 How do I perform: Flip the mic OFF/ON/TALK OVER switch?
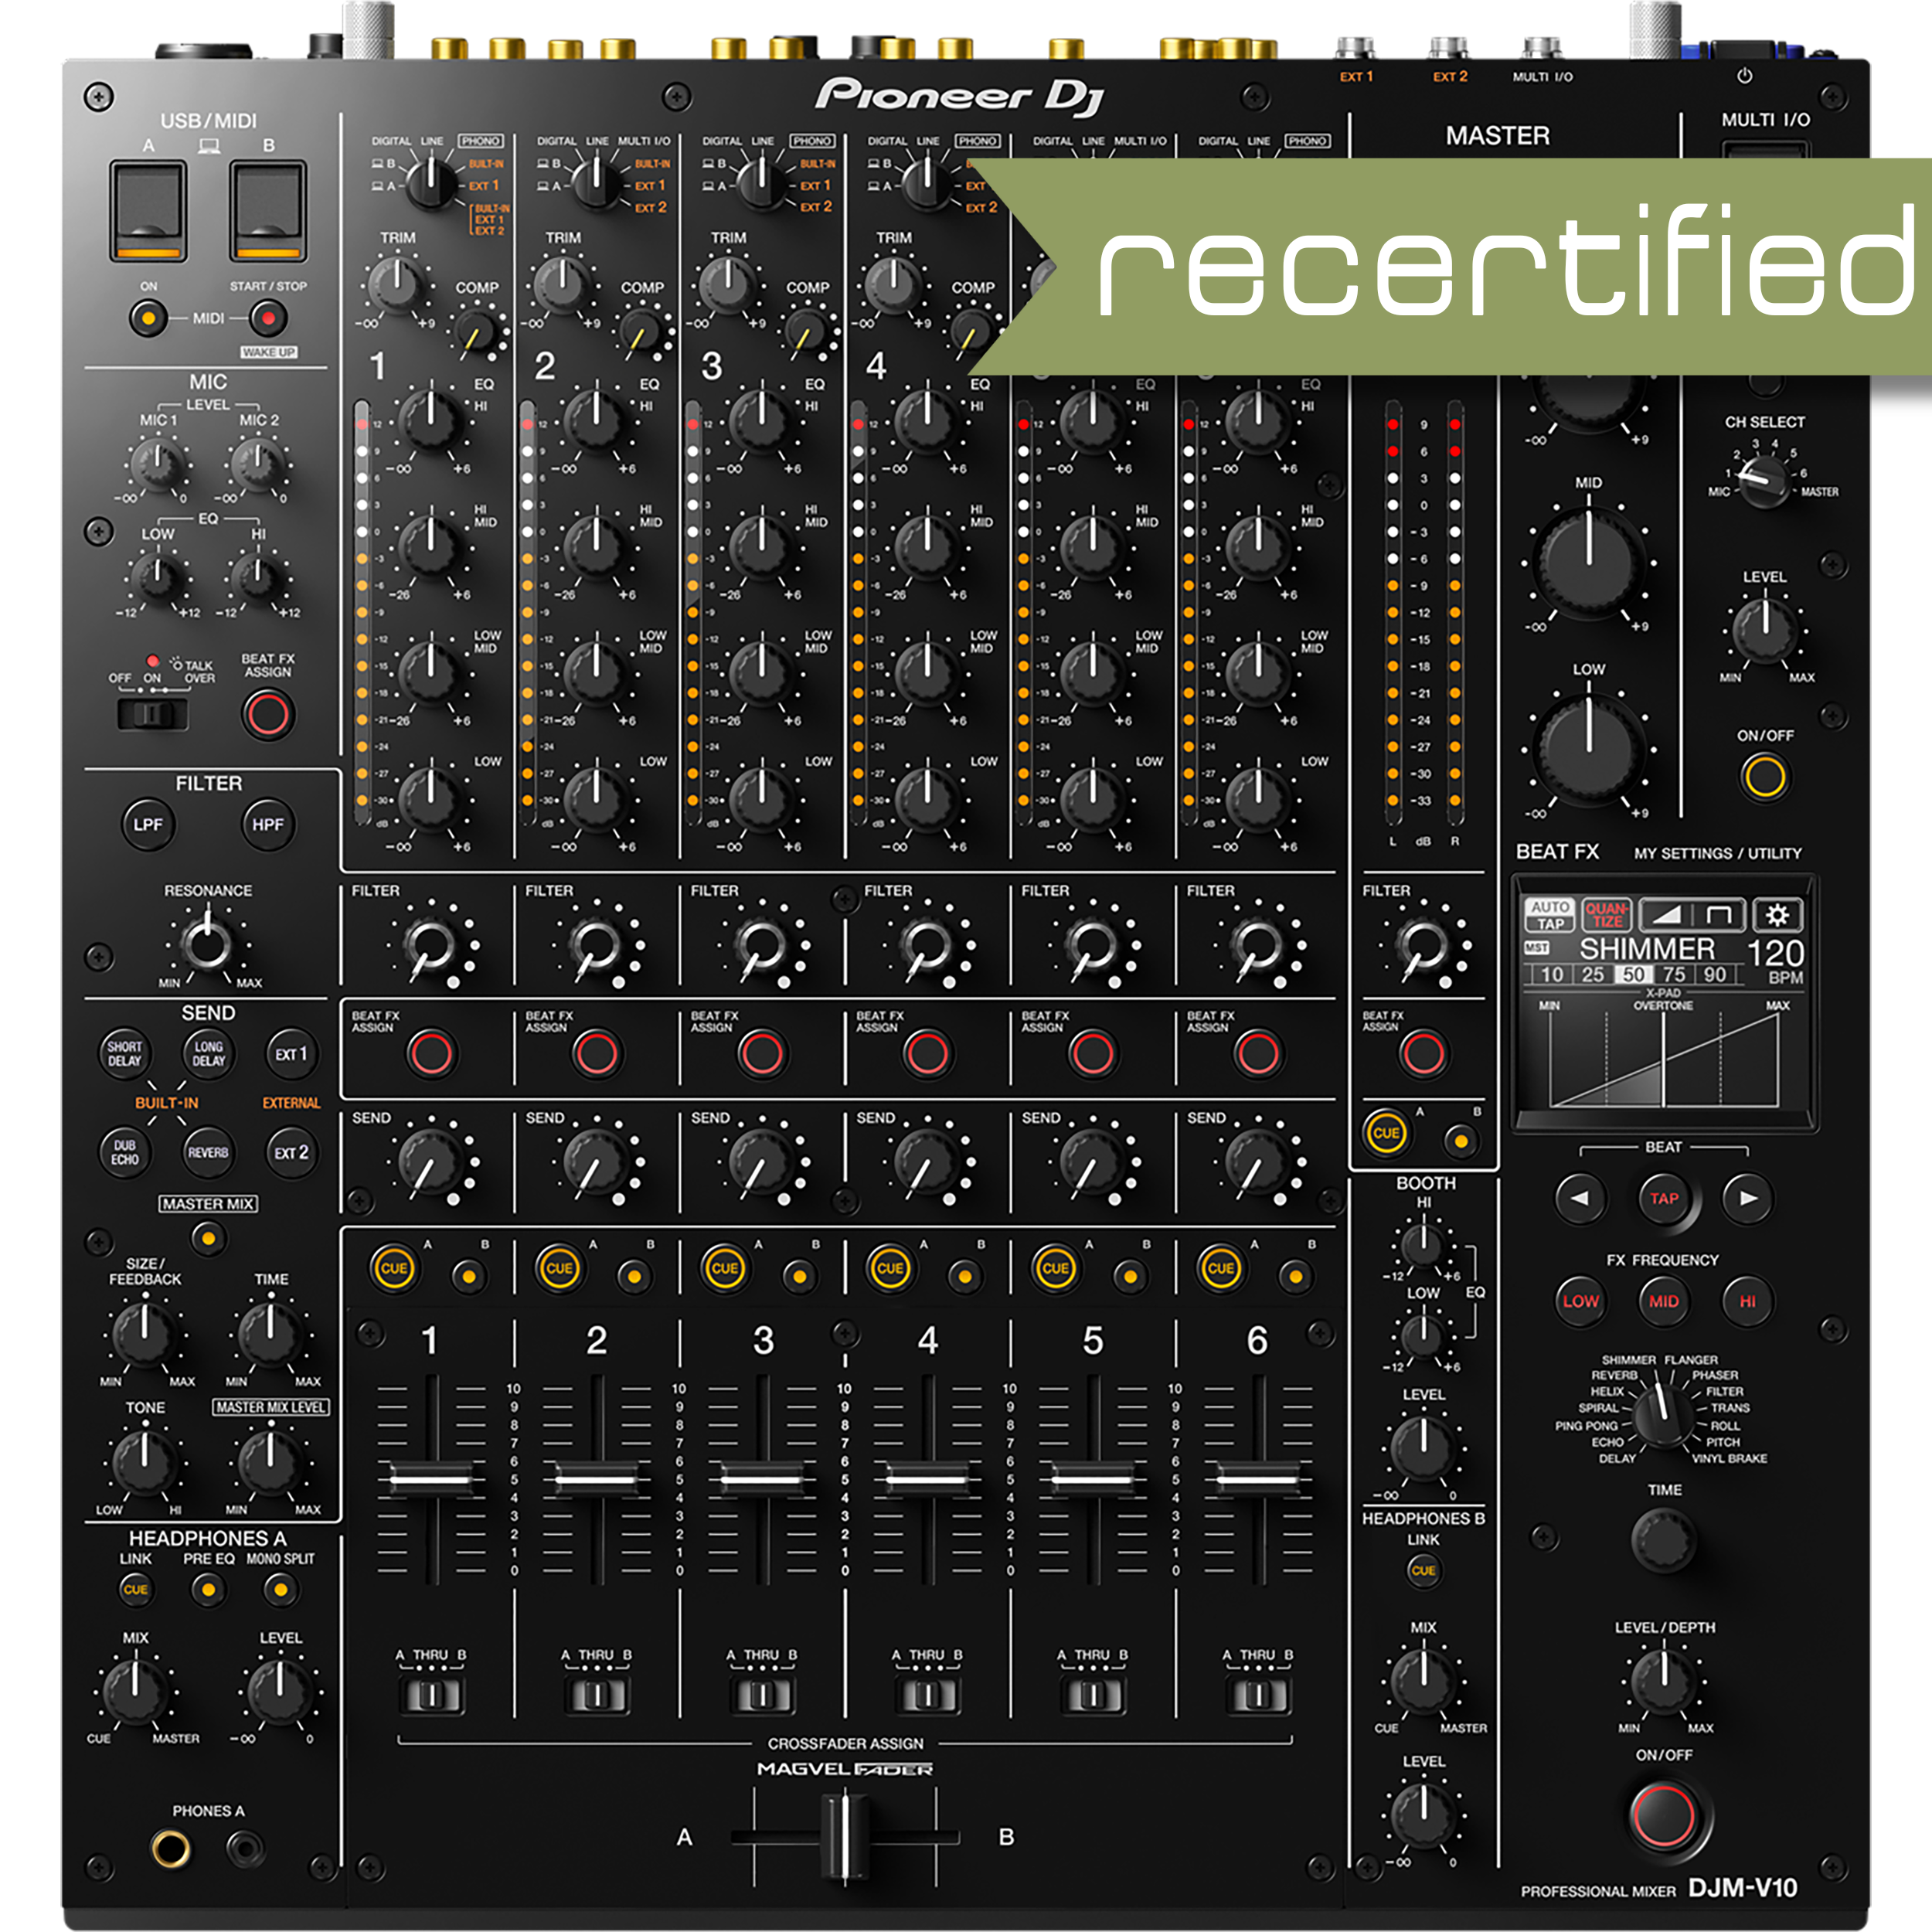click(x=152, y=714)
